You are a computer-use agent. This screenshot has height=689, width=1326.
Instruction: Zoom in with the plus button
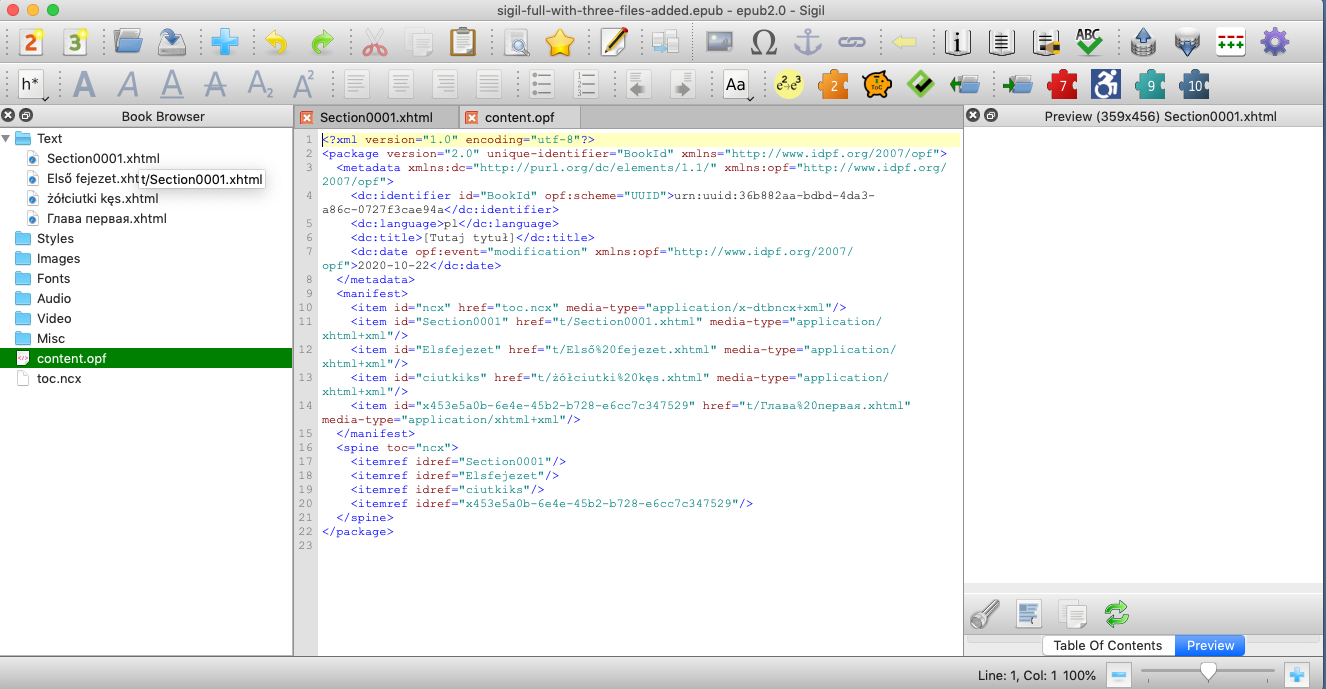click(1296, 673)
